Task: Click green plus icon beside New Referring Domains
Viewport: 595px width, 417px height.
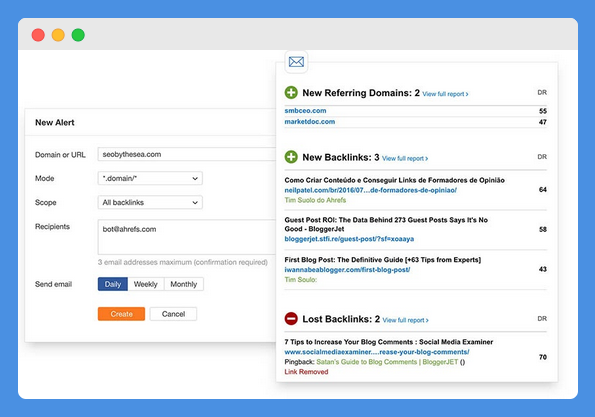Action: point(291,92)
